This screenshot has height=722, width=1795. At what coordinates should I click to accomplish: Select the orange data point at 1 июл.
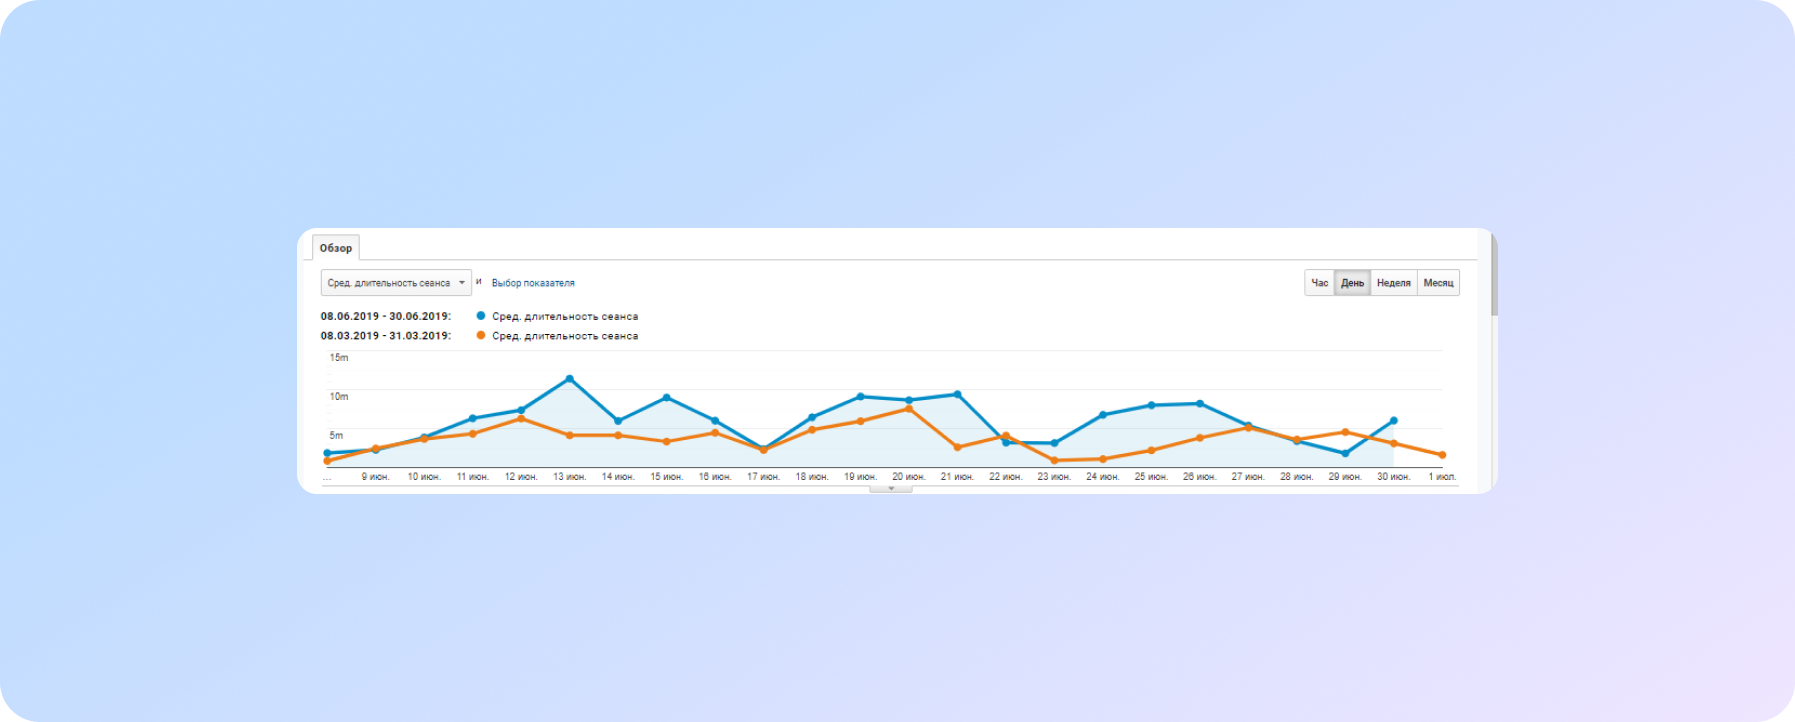[x=1442, y=455]
